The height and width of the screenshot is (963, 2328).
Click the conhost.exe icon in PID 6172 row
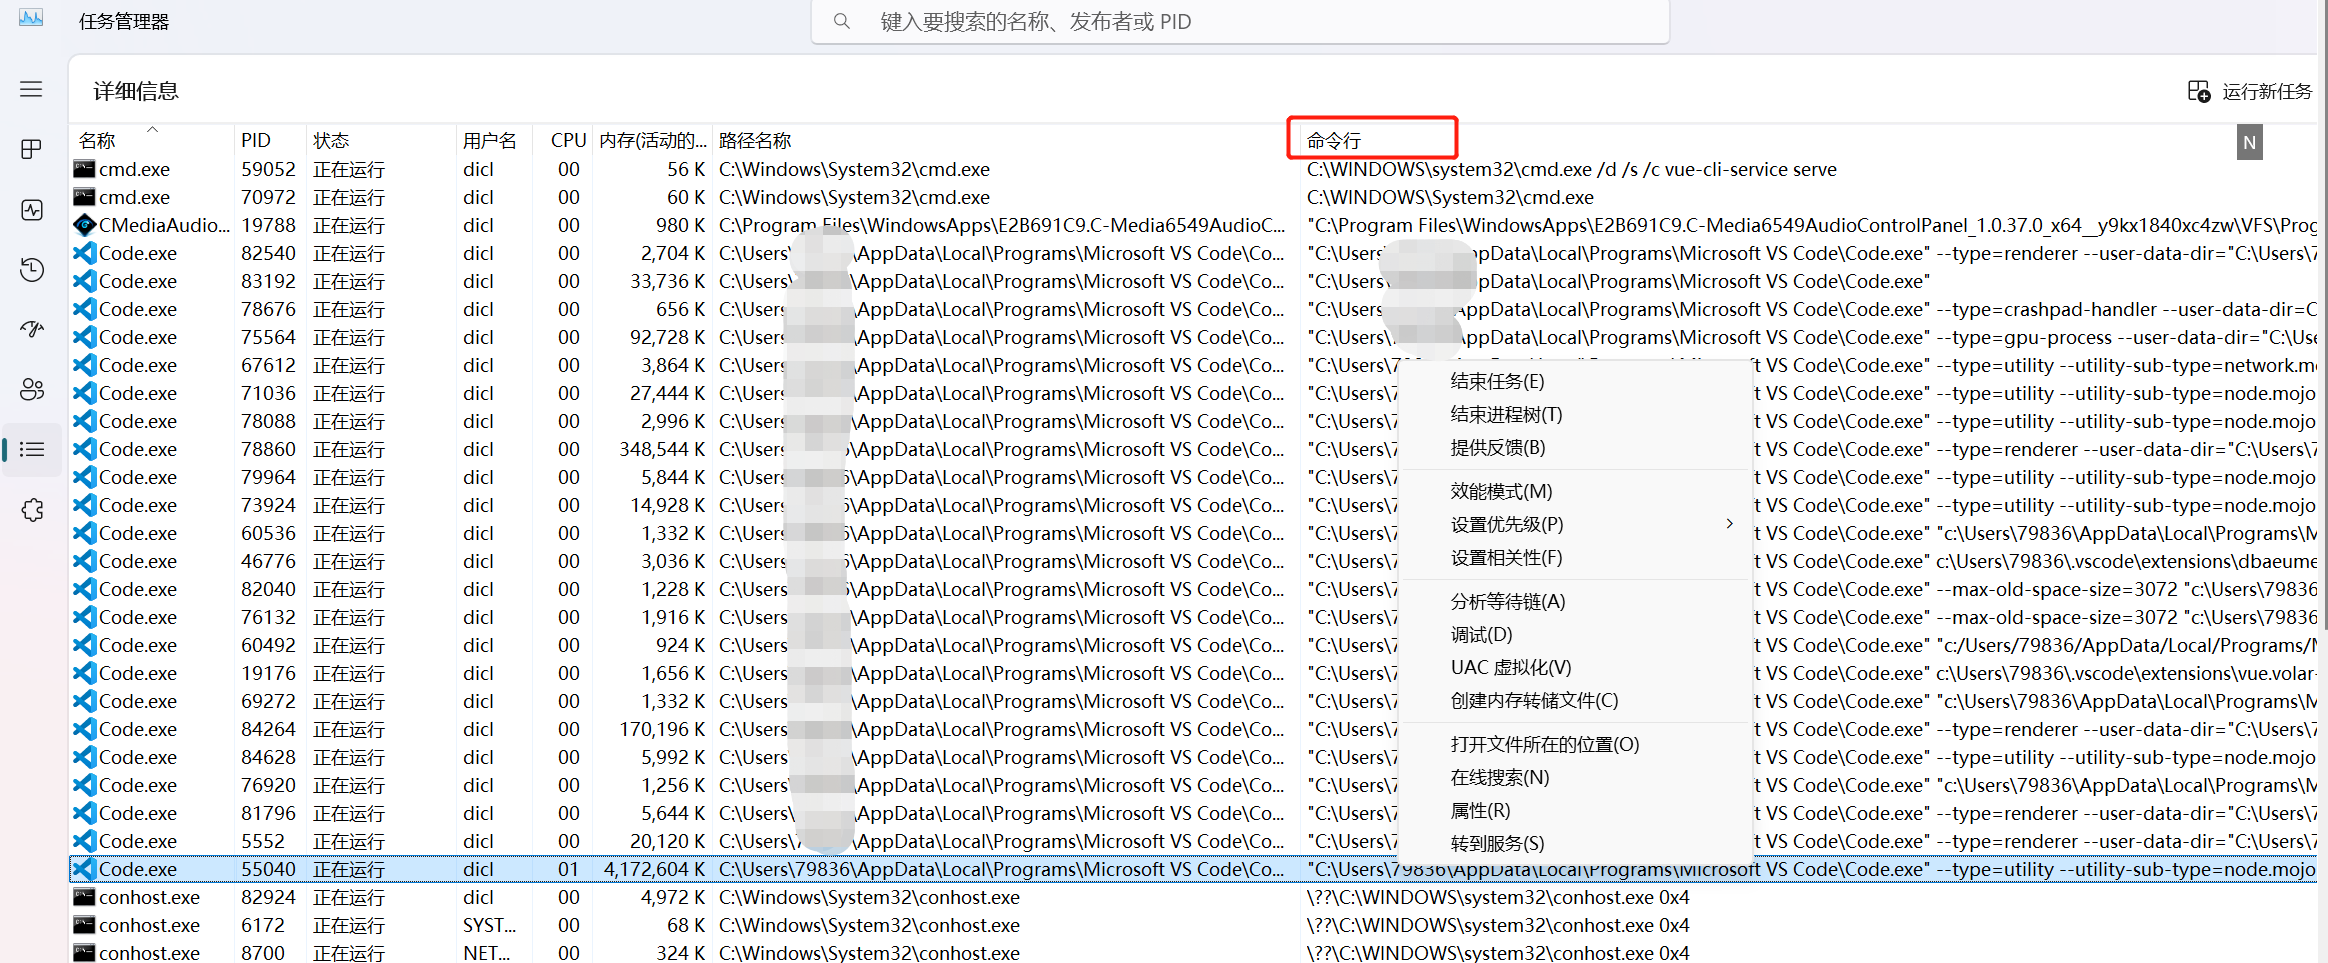84,925
